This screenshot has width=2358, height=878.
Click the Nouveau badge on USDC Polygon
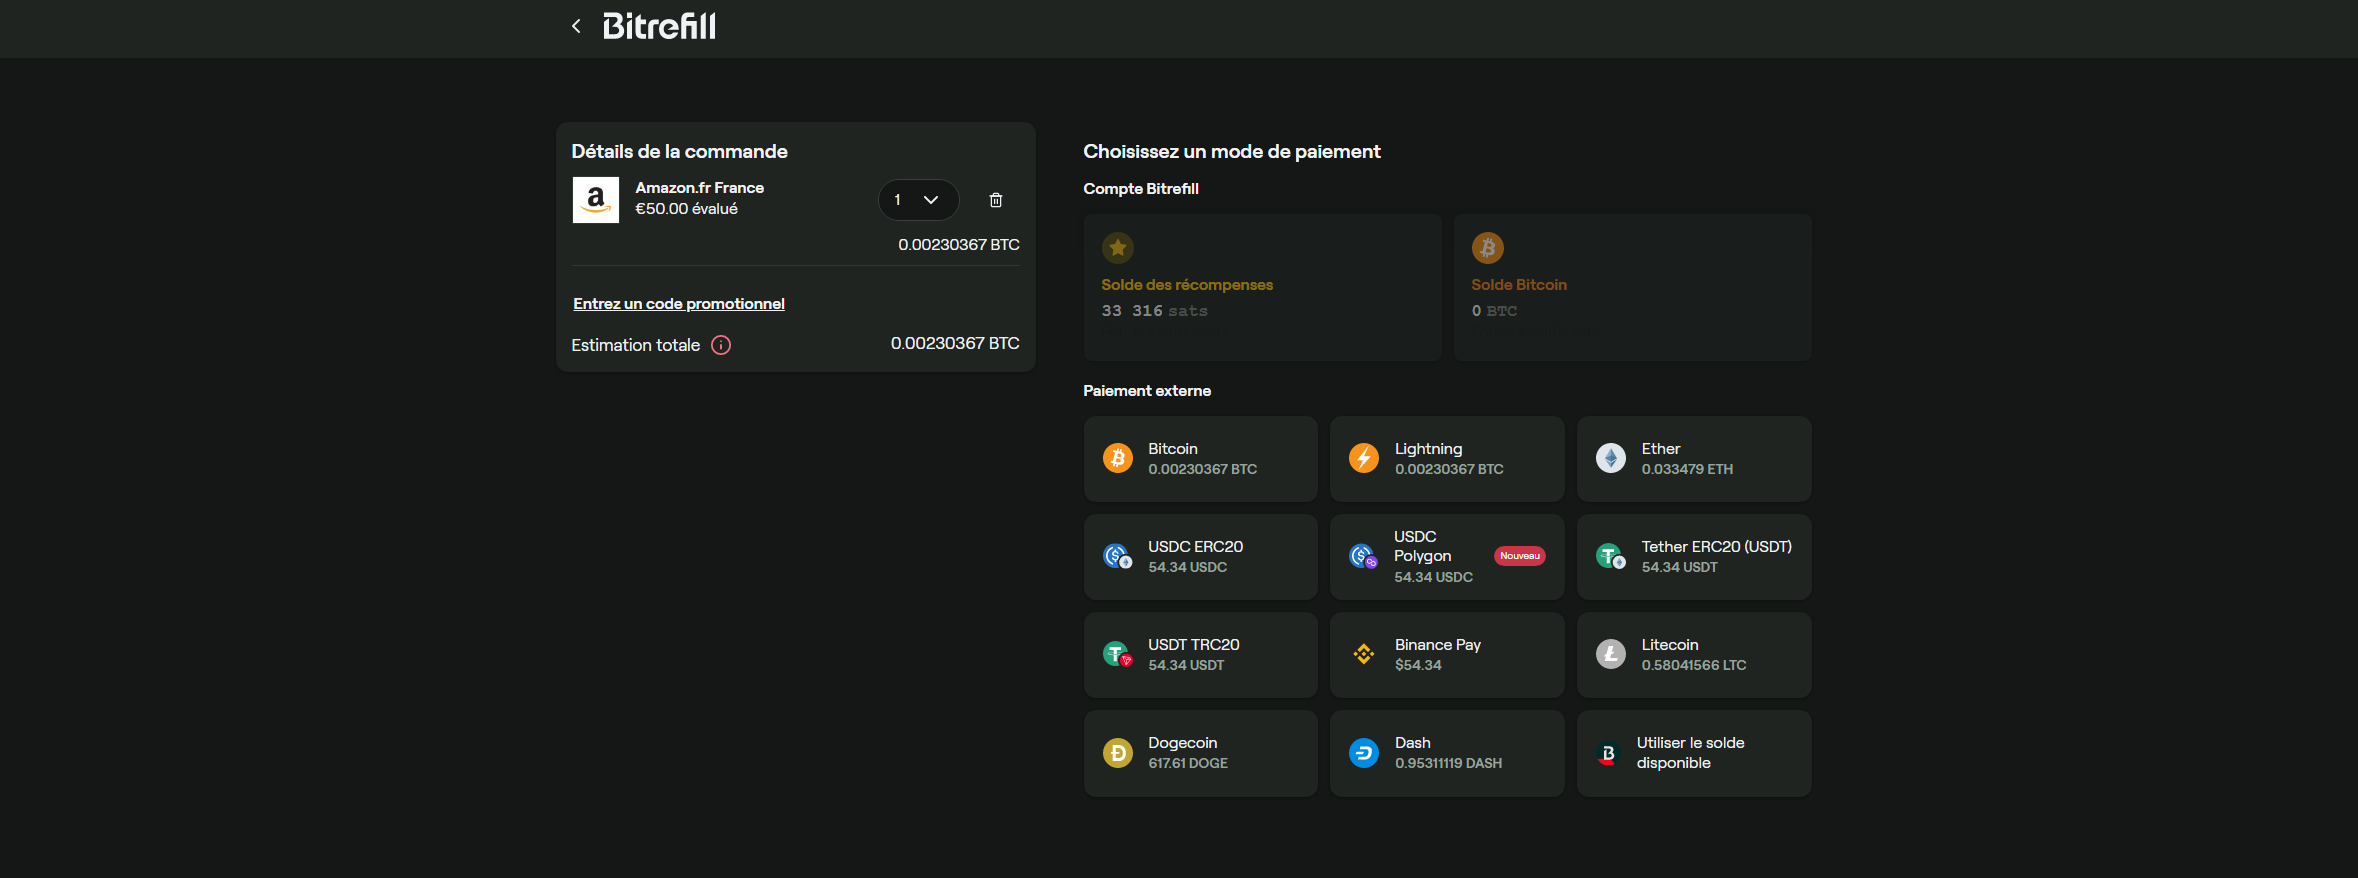click(1520, 556)
